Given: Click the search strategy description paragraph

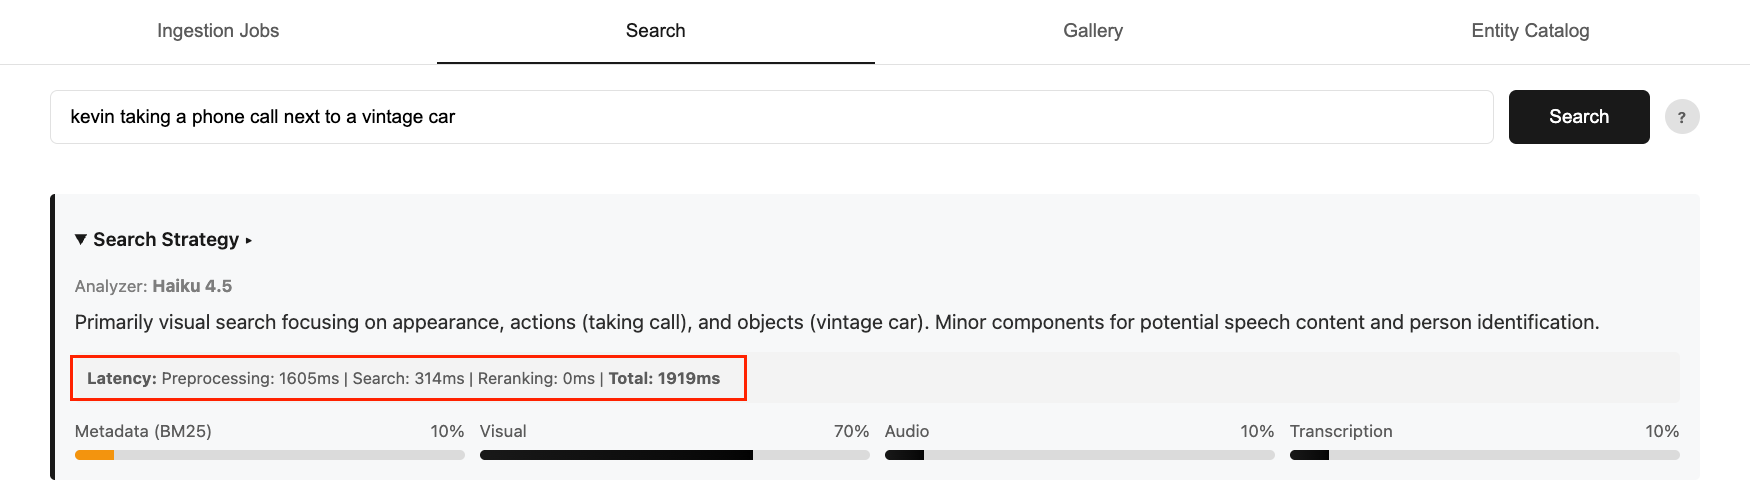Looking at the screenshot, I should pos(836,322).
